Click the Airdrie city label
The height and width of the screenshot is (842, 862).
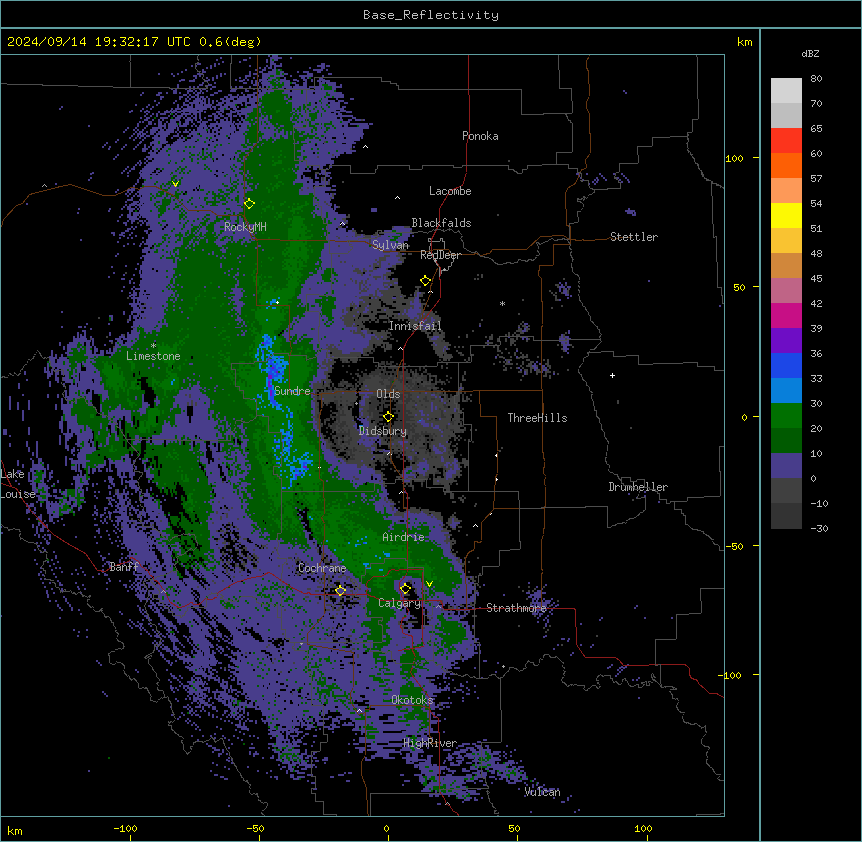[403, 537]
